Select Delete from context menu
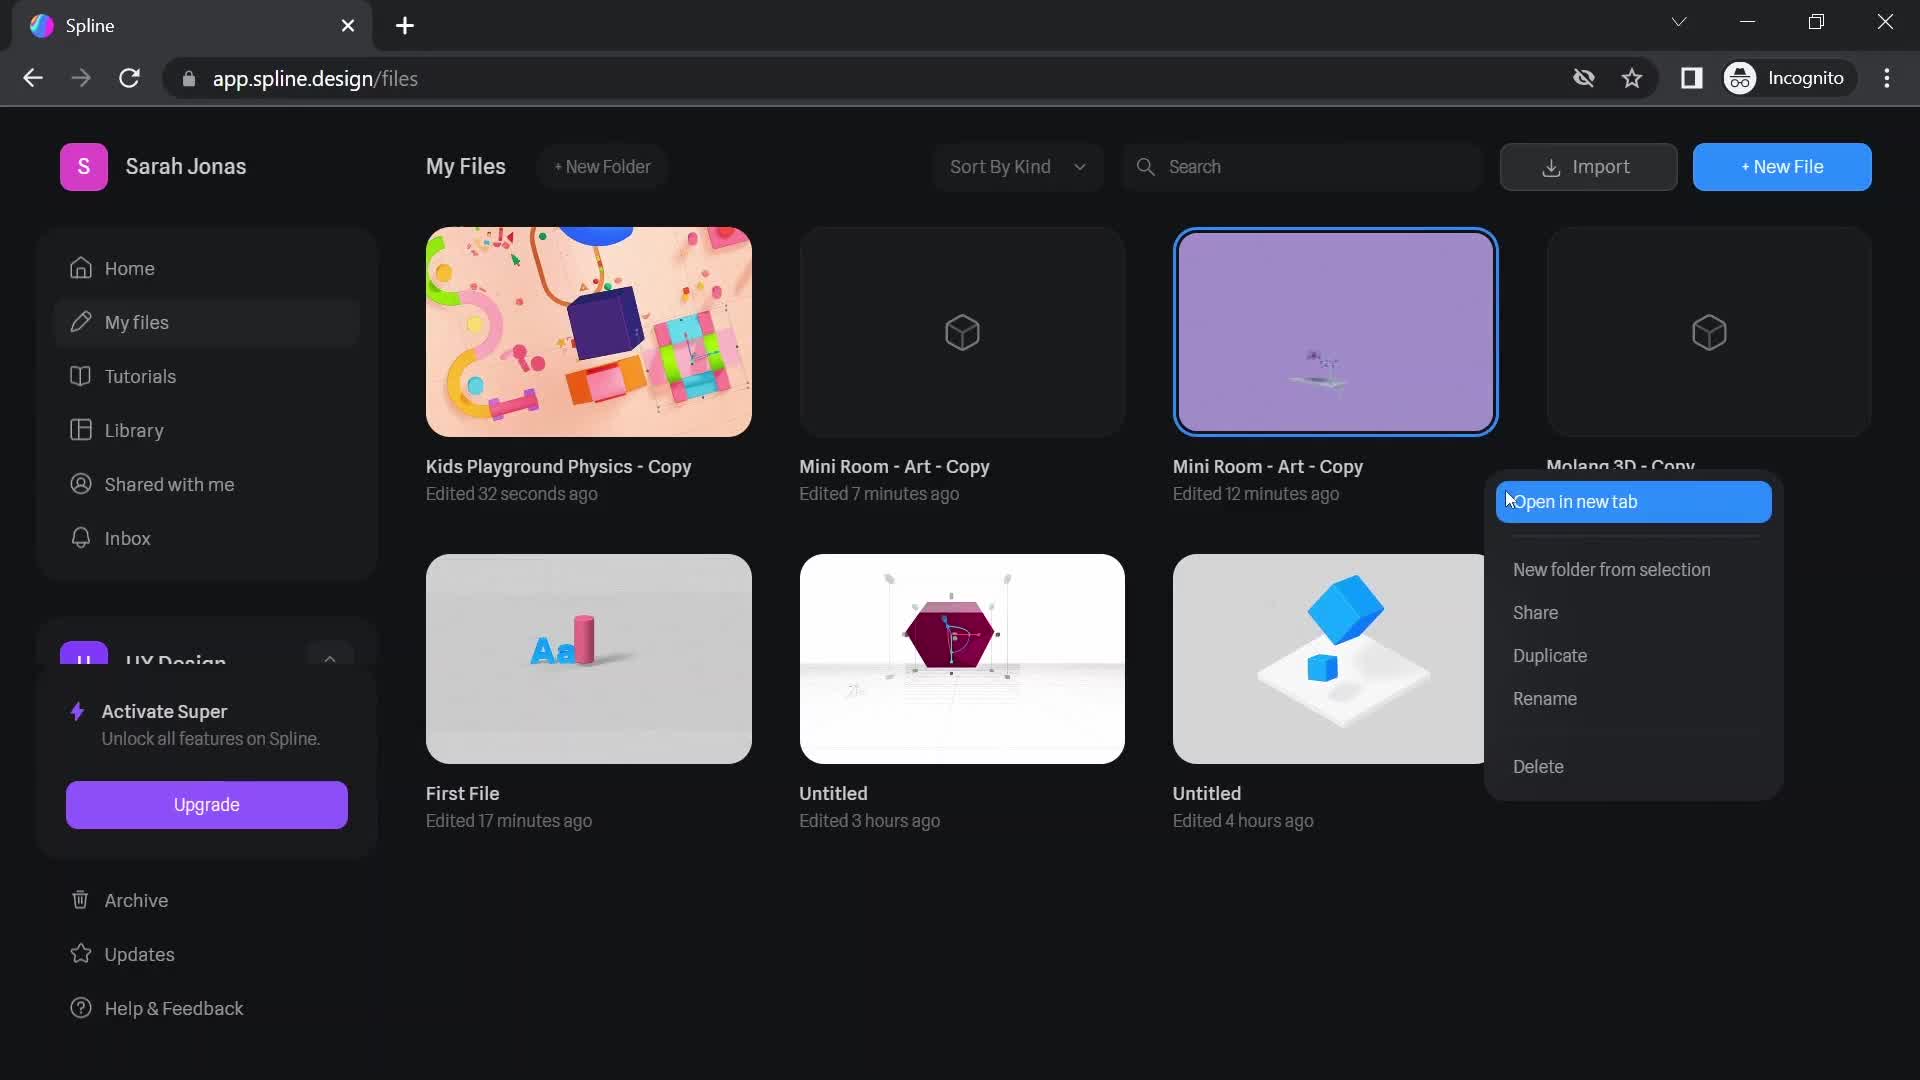This screenshot has width=1920, height=1080. (1536, 766)
